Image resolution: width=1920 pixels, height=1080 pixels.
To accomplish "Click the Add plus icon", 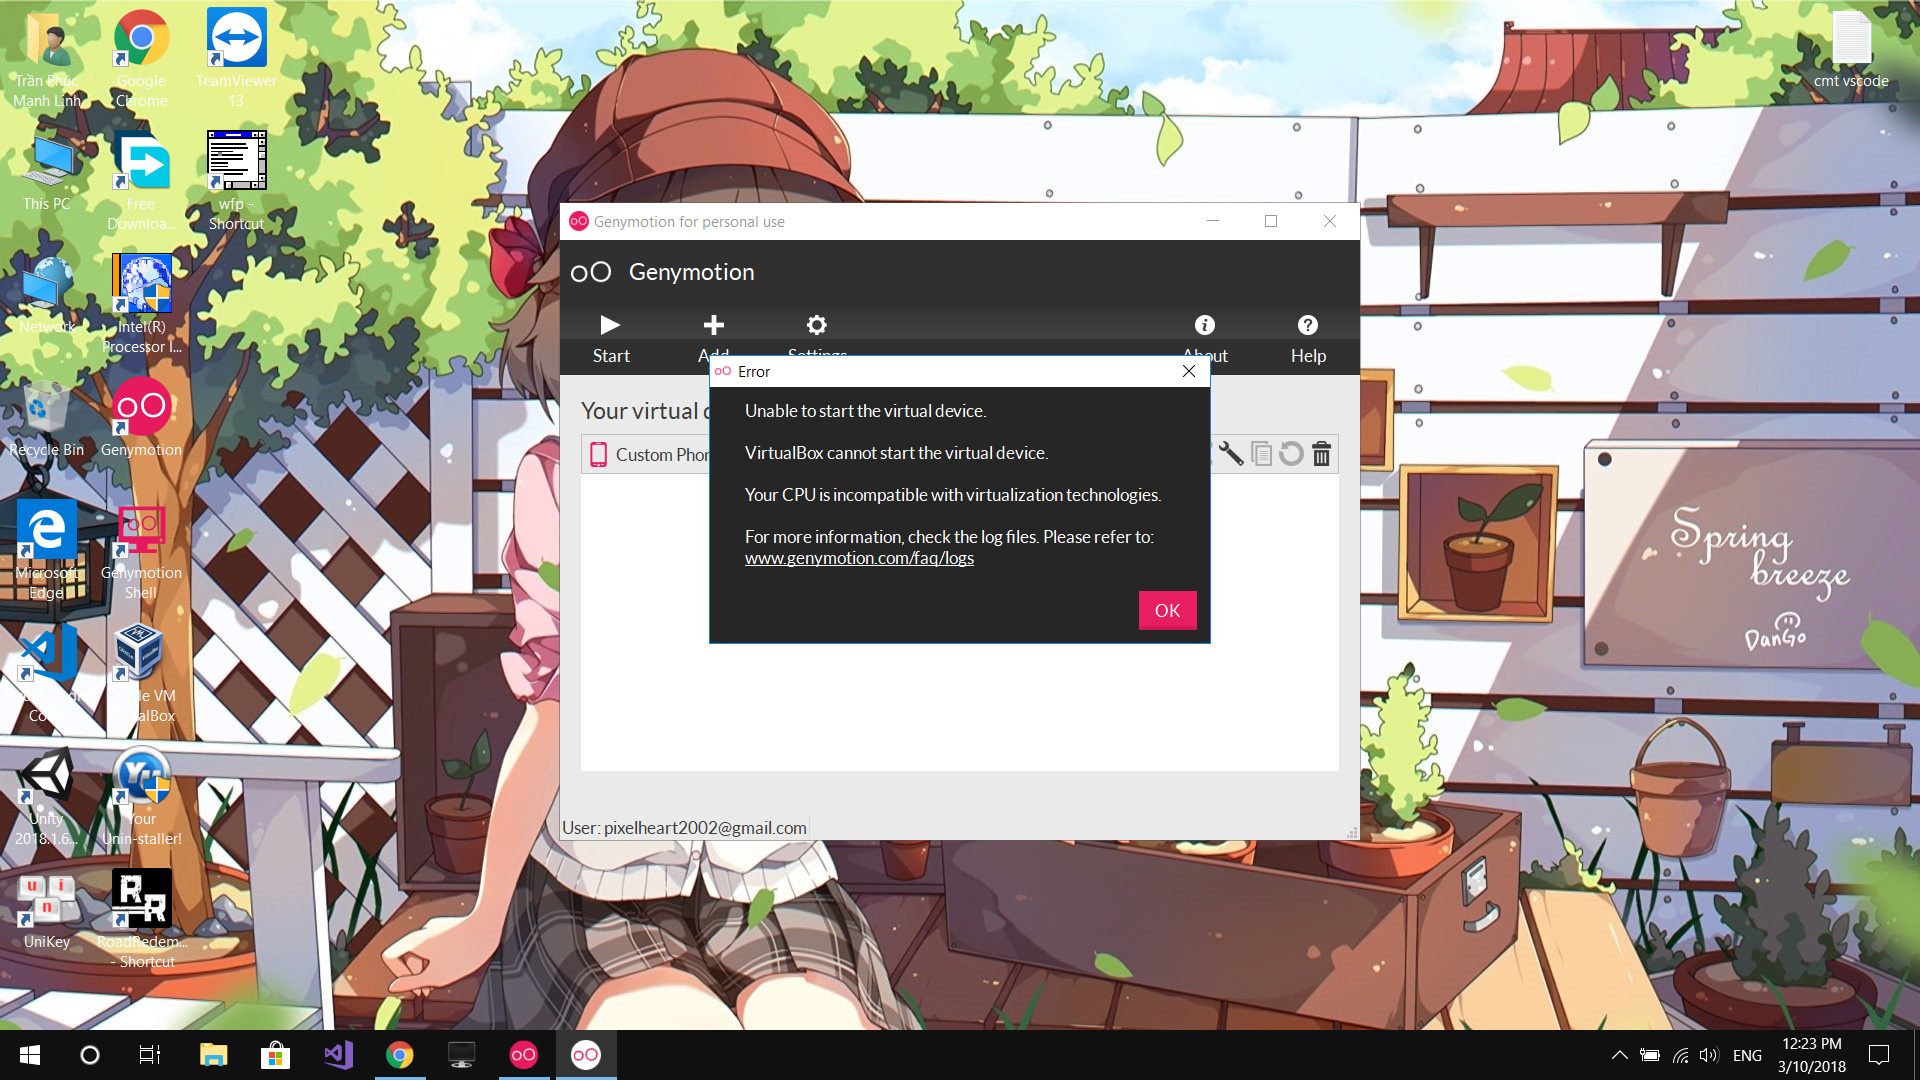I will pyautogui.click(x=714, y=325).
